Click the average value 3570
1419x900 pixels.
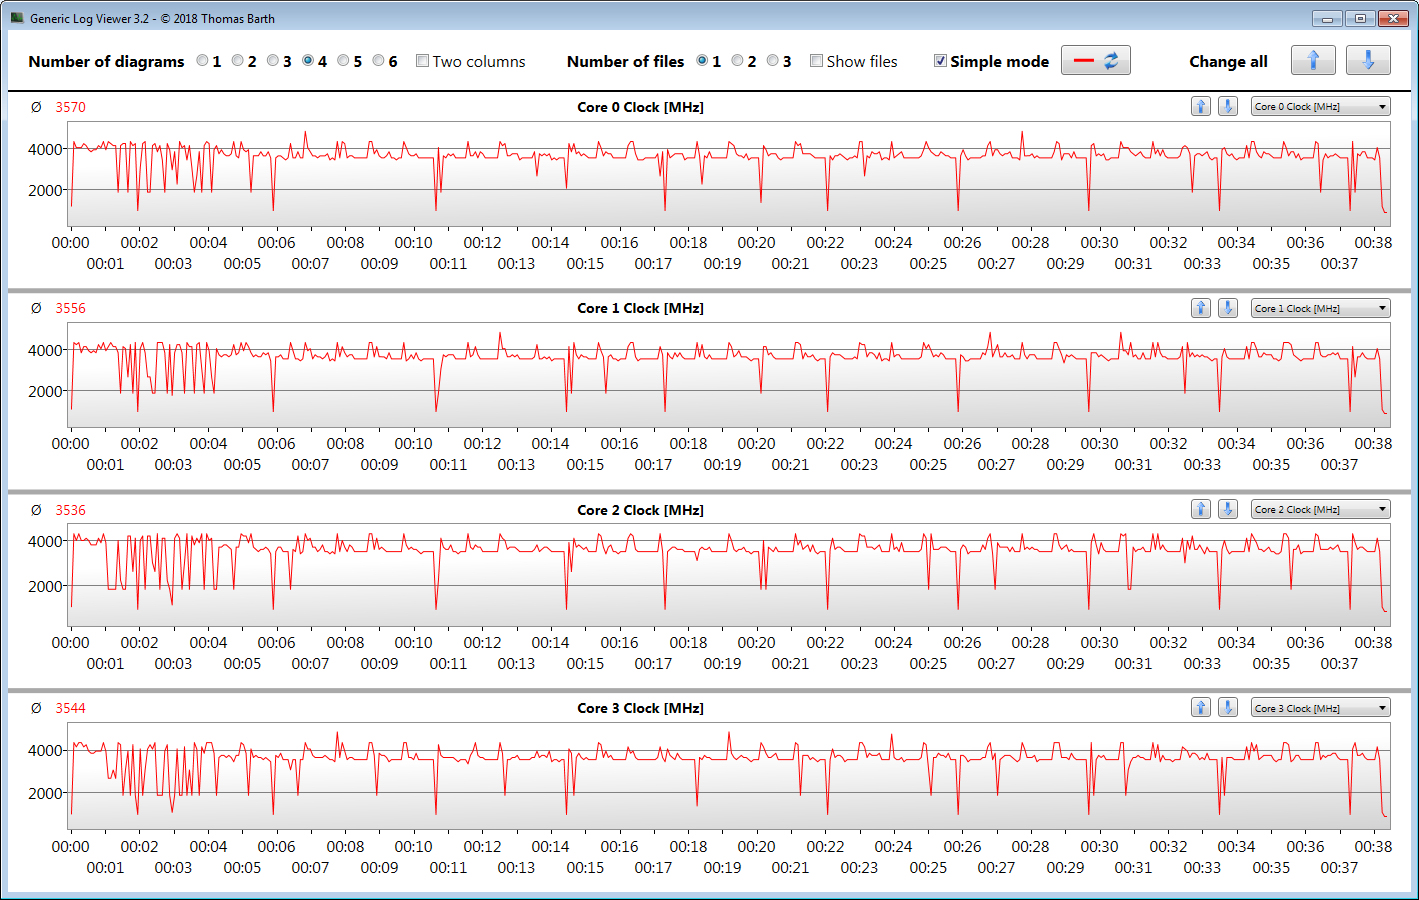(x=70, y=107)
